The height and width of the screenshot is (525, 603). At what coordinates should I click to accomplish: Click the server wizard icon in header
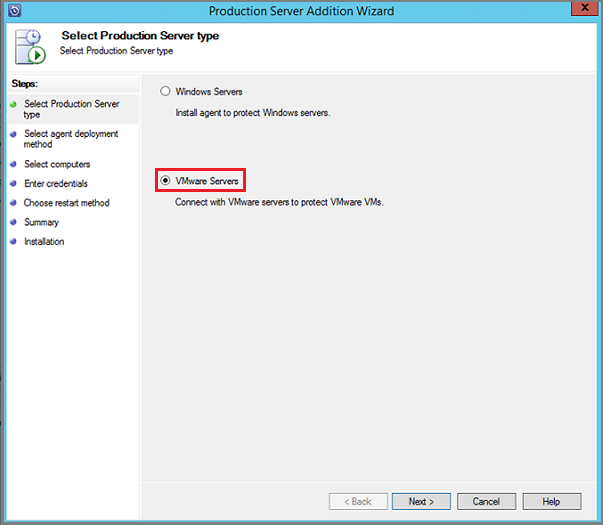click(x=30, y=47)
